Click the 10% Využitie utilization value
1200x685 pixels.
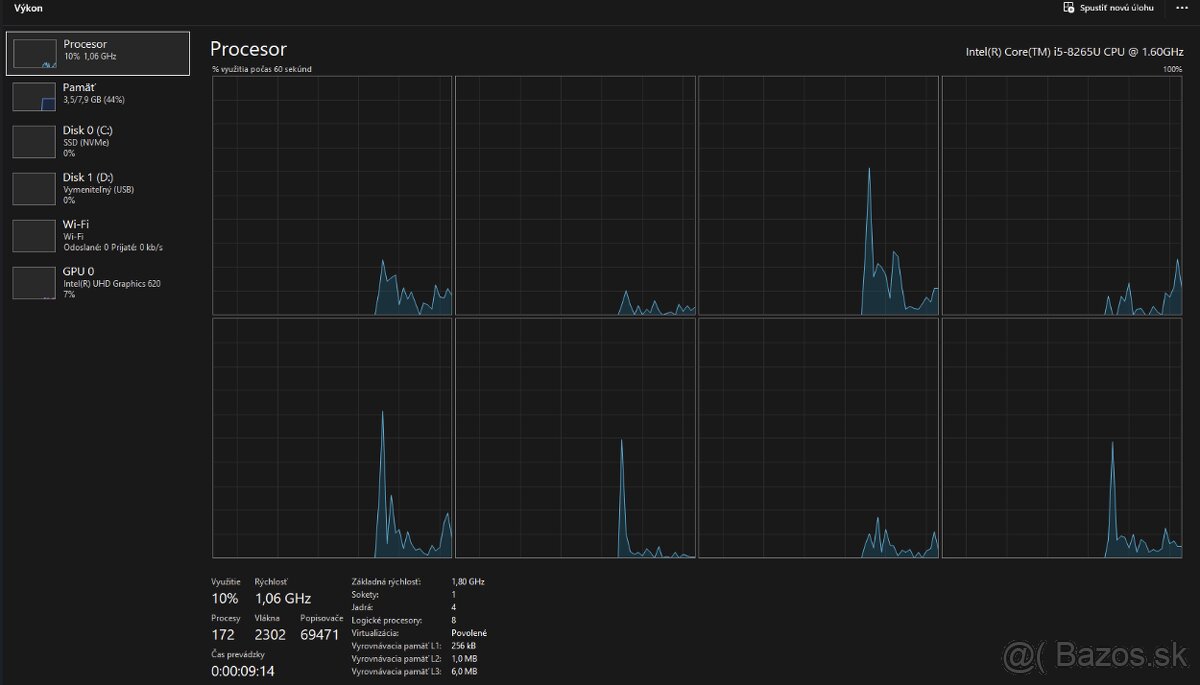tap(225, 598)
